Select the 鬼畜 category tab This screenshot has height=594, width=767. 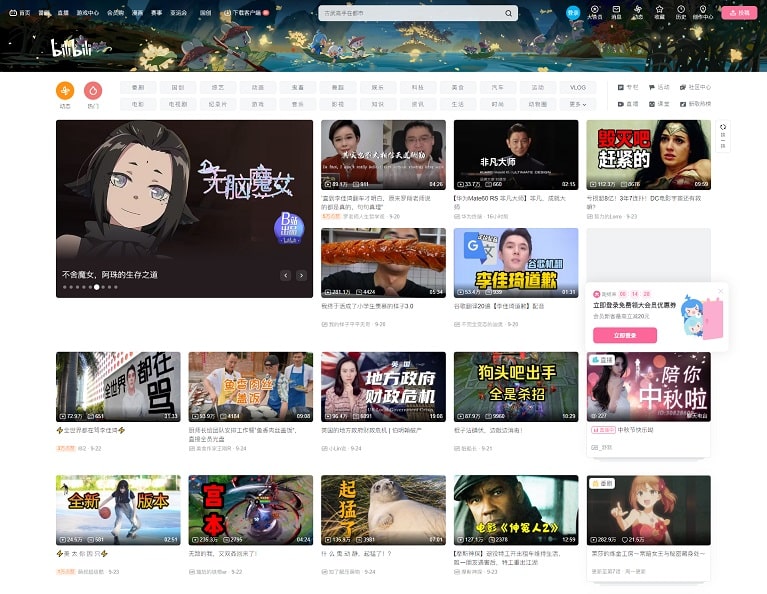coord(298,87)
